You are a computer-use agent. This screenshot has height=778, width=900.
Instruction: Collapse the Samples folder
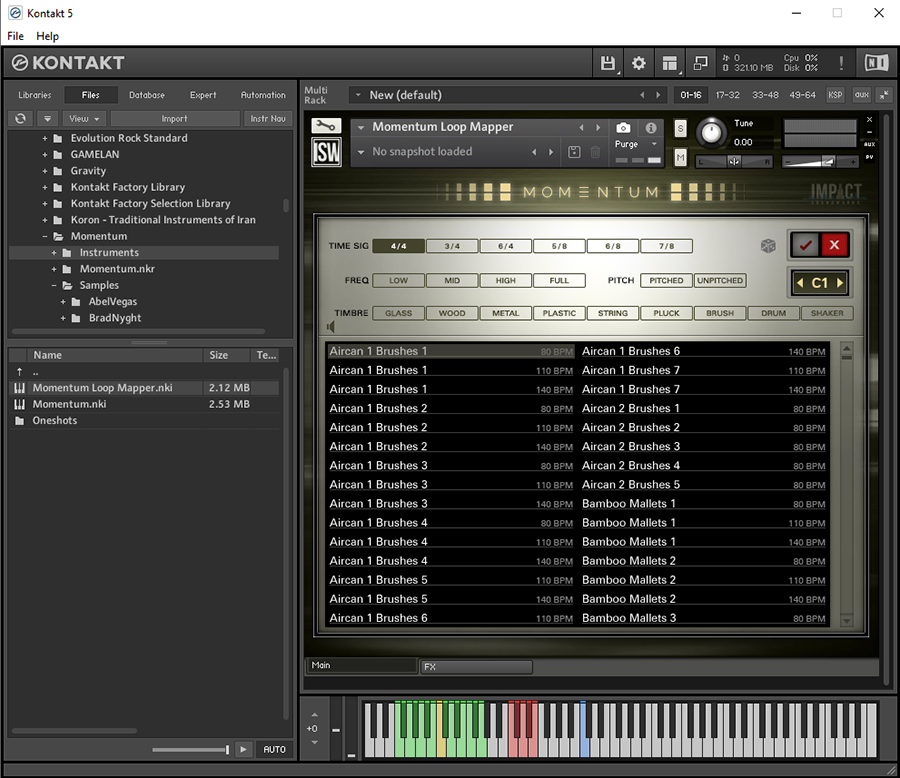(x=54, y=285)
